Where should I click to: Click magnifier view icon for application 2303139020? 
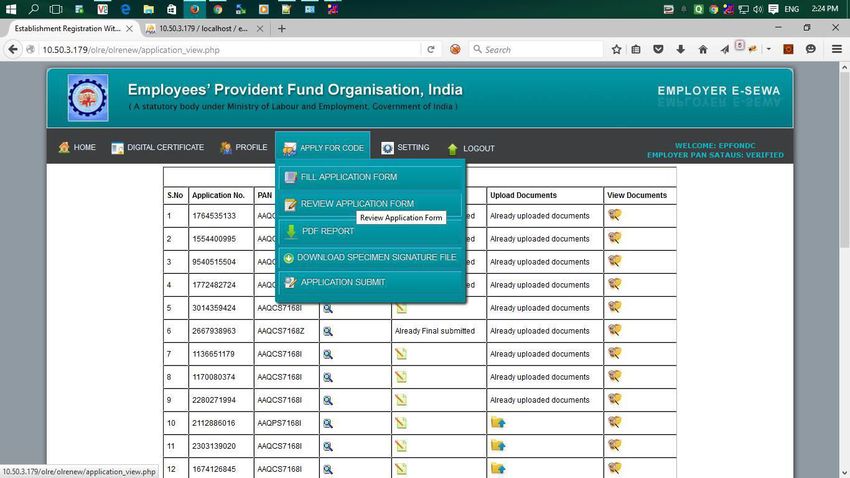coord(328,447)
